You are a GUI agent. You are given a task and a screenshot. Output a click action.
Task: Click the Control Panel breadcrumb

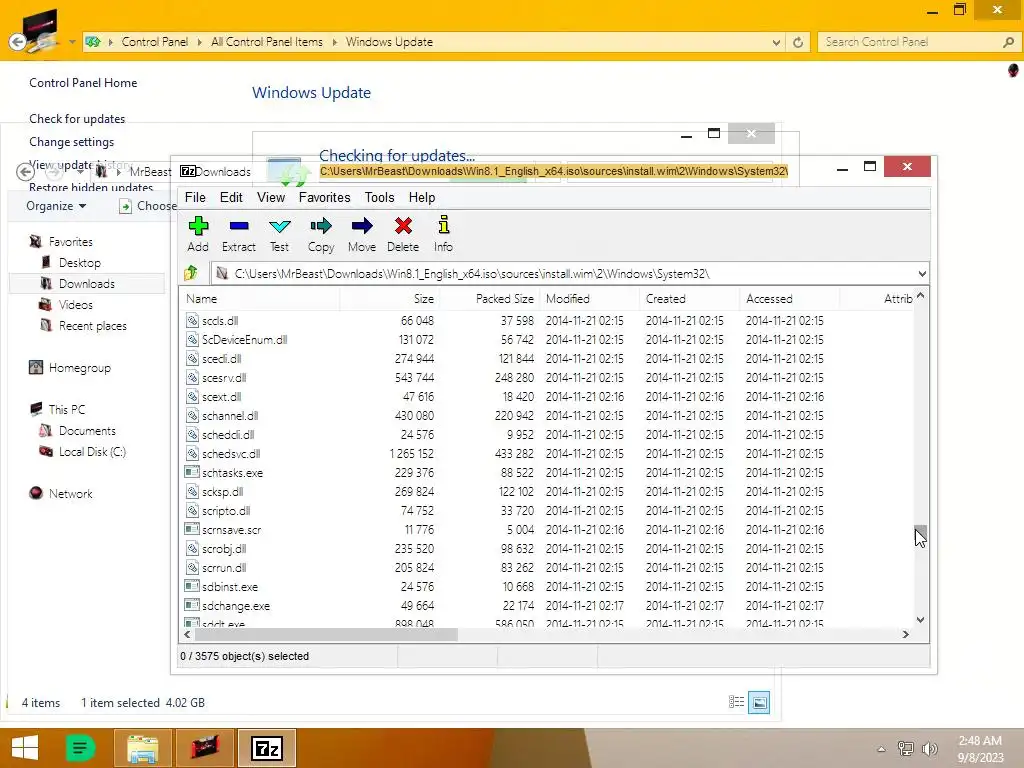tap(154, 42)
